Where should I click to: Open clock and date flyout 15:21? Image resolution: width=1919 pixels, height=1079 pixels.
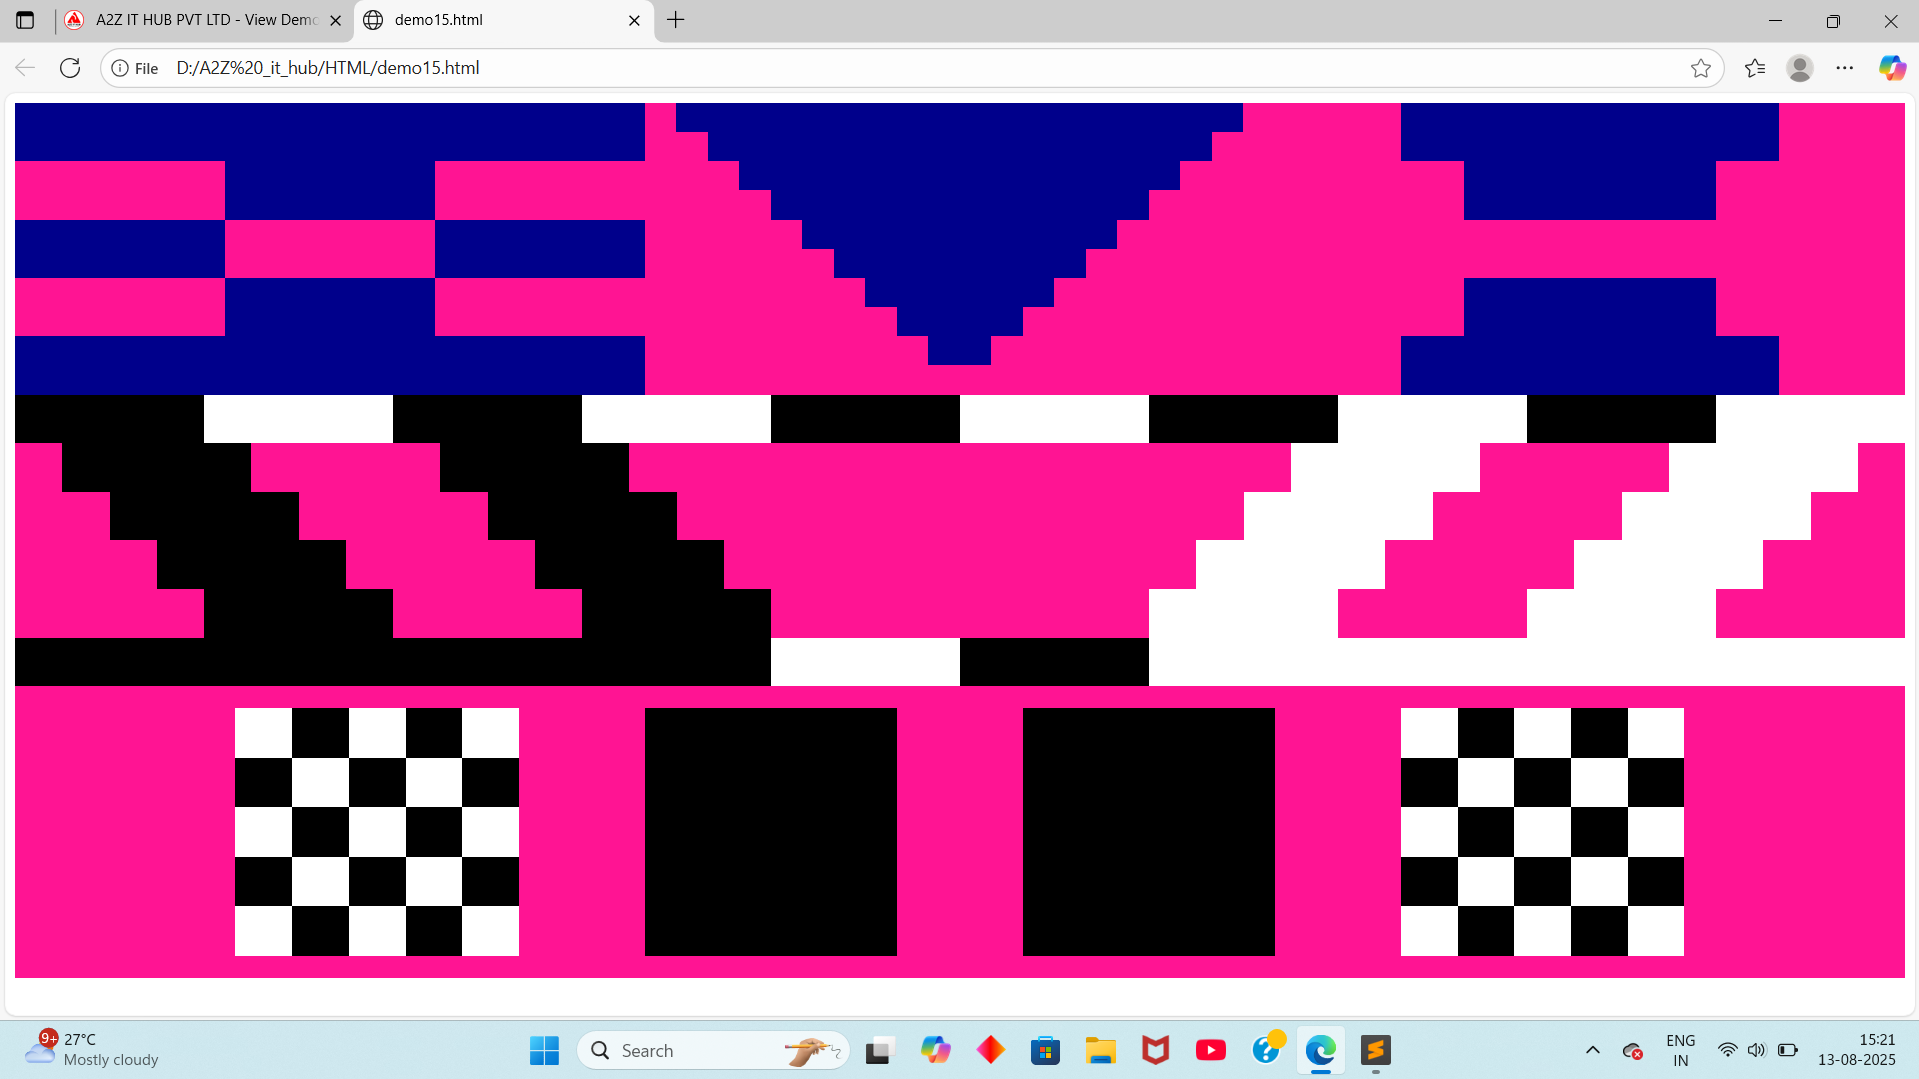tap(1856, 1050)
